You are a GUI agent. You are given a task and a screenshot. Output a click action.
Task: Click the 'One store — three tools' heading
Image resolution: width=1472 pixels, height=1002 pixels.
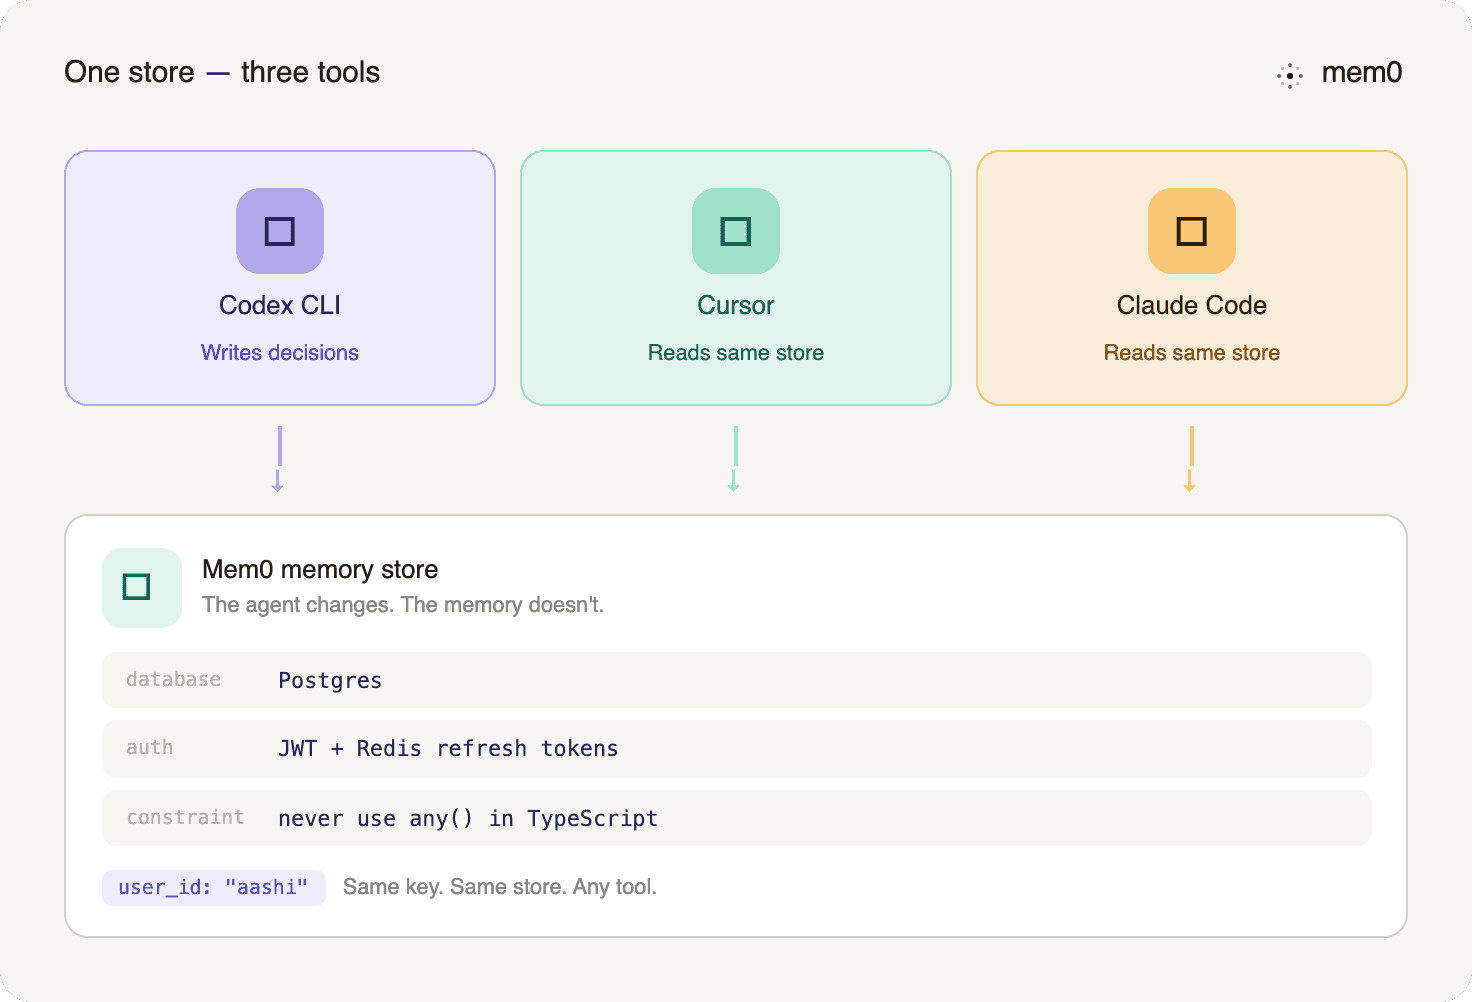[222, 73]
